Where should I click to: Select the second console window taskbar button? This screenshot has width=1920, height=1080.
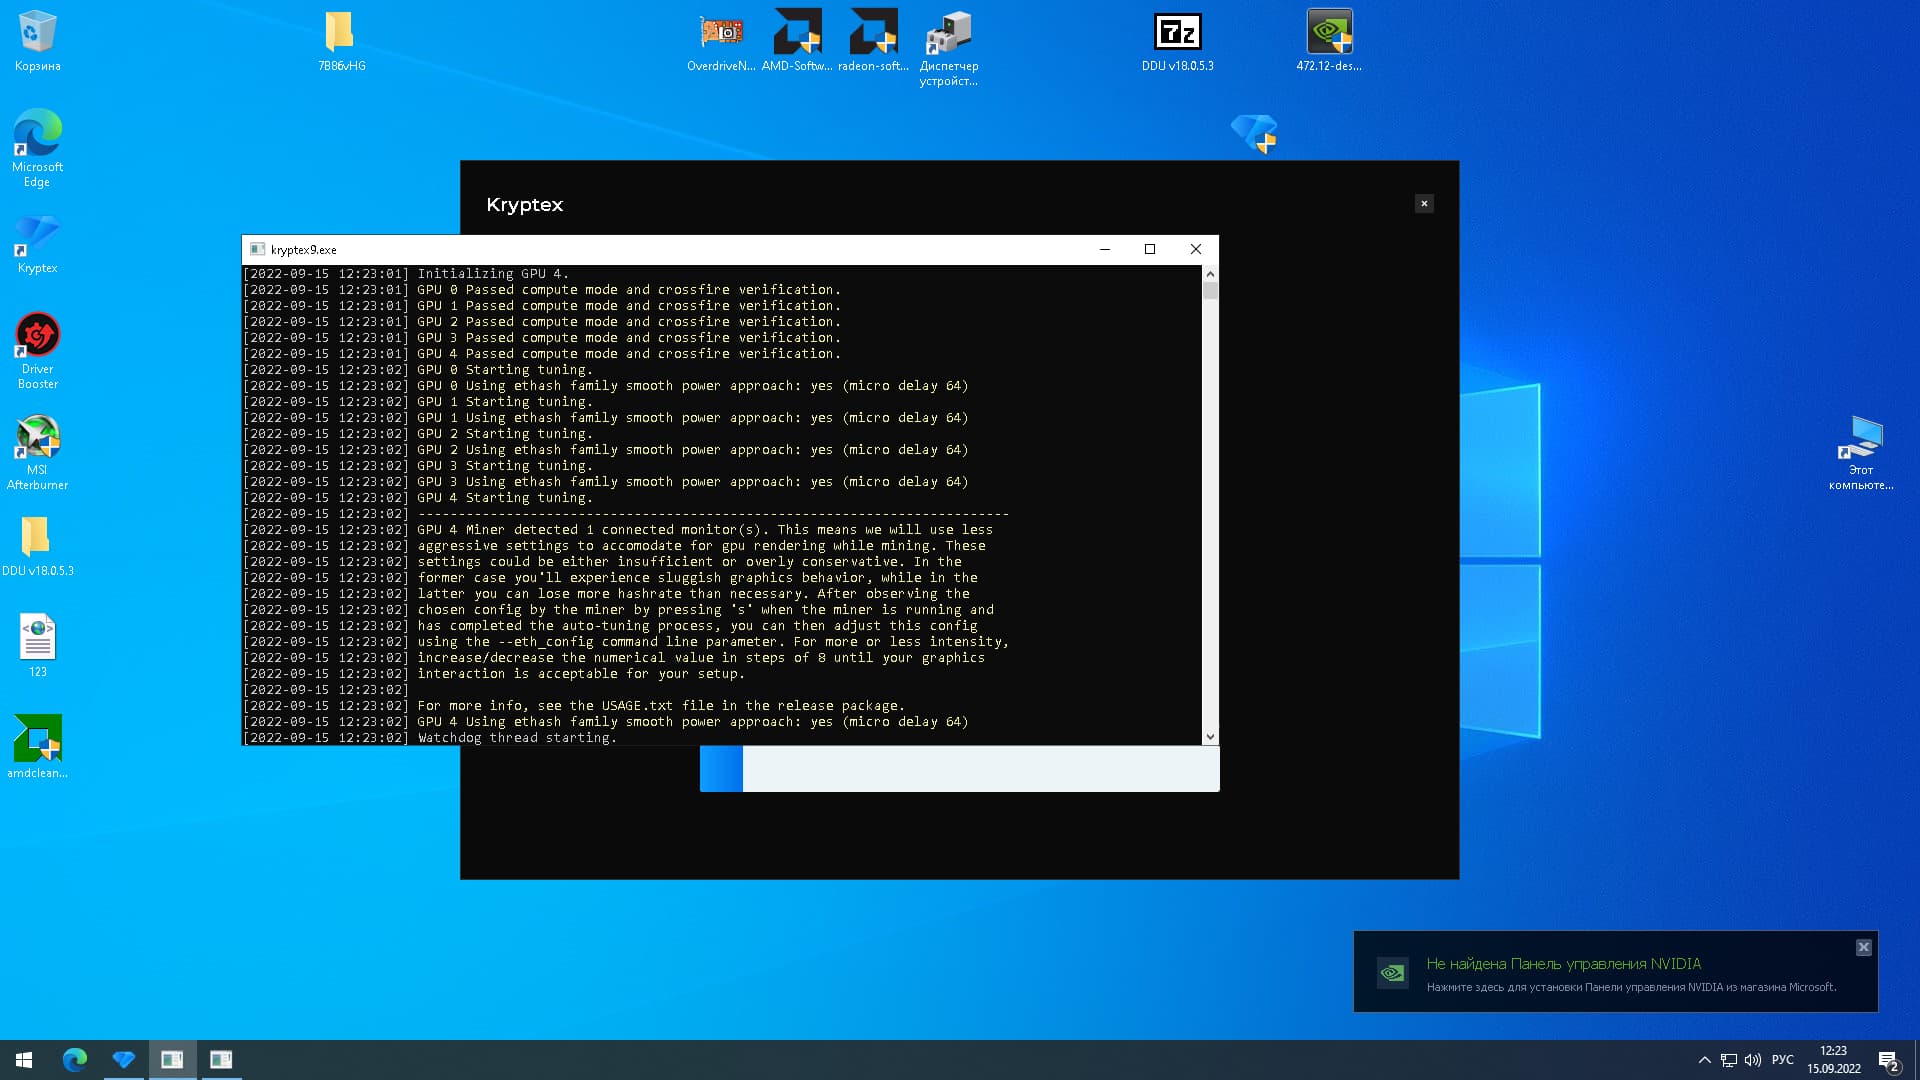(x=221, y=1060)
